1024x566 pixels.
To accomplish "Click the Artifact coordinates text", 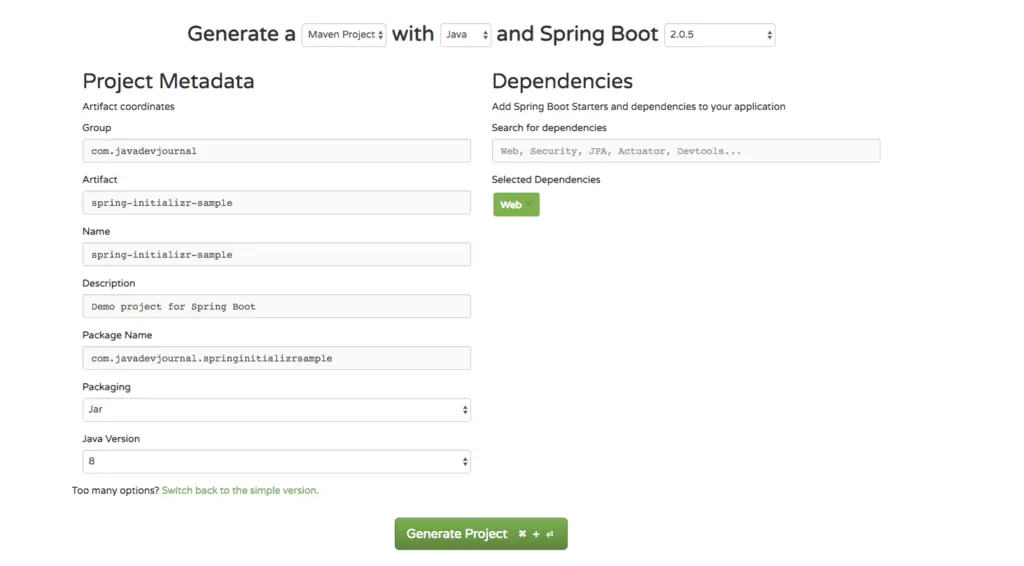I will pos(129,106).
